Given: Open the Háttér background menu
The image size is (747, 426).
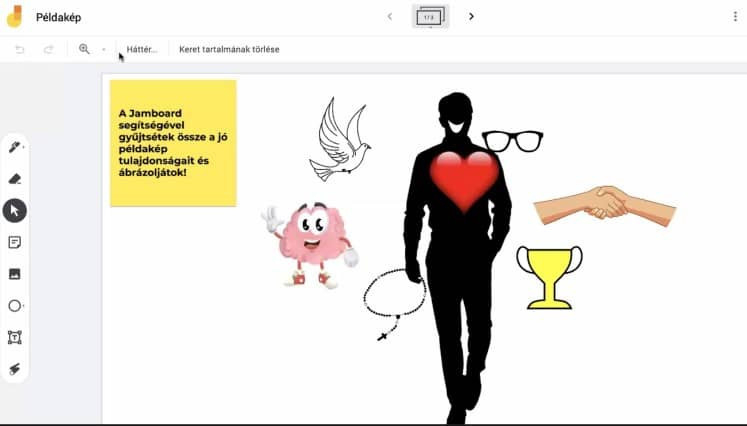Looking at the screenshot, I should click(x=142, y=49).
